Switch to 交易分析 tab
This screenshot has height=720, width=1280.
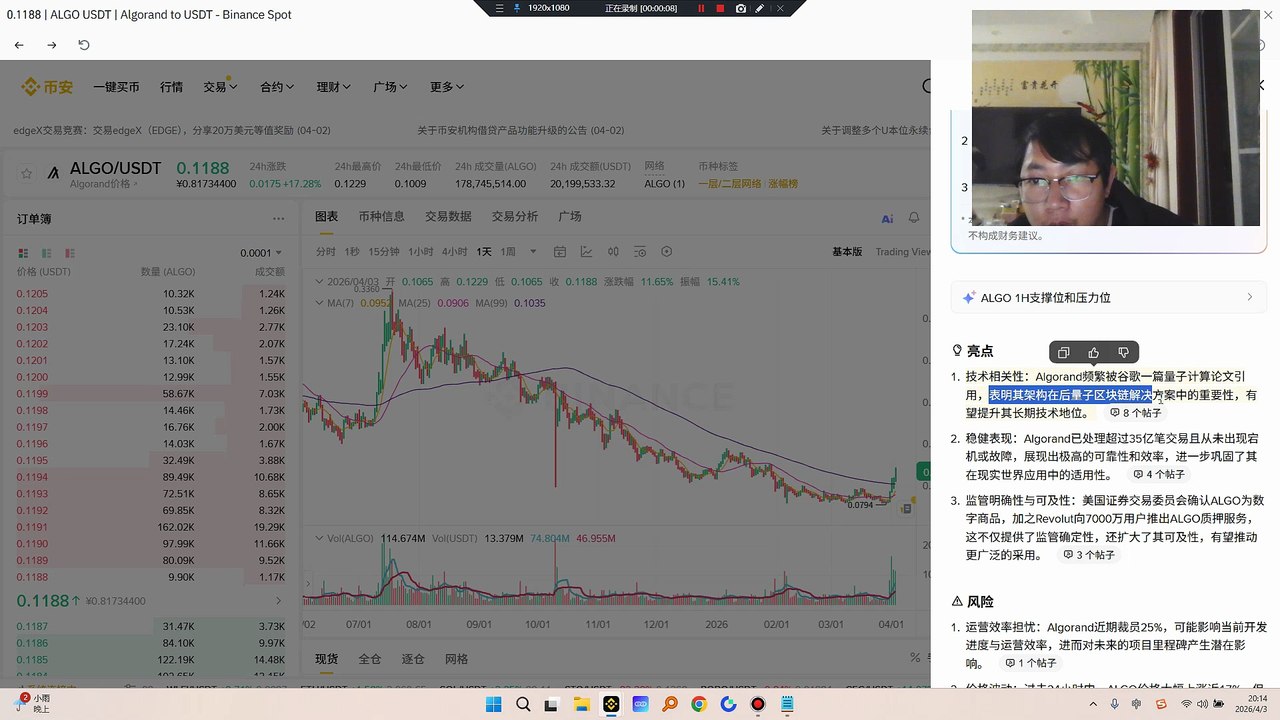[514, 216]
